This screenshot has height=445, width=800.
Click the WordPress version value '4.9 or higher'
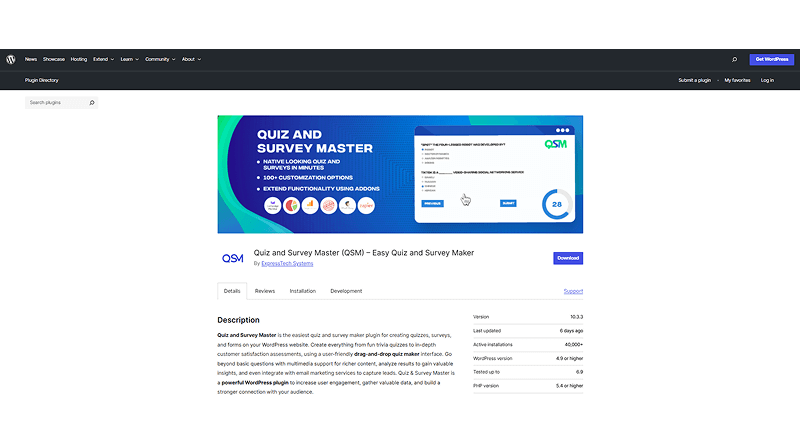[x=569, y=358]
